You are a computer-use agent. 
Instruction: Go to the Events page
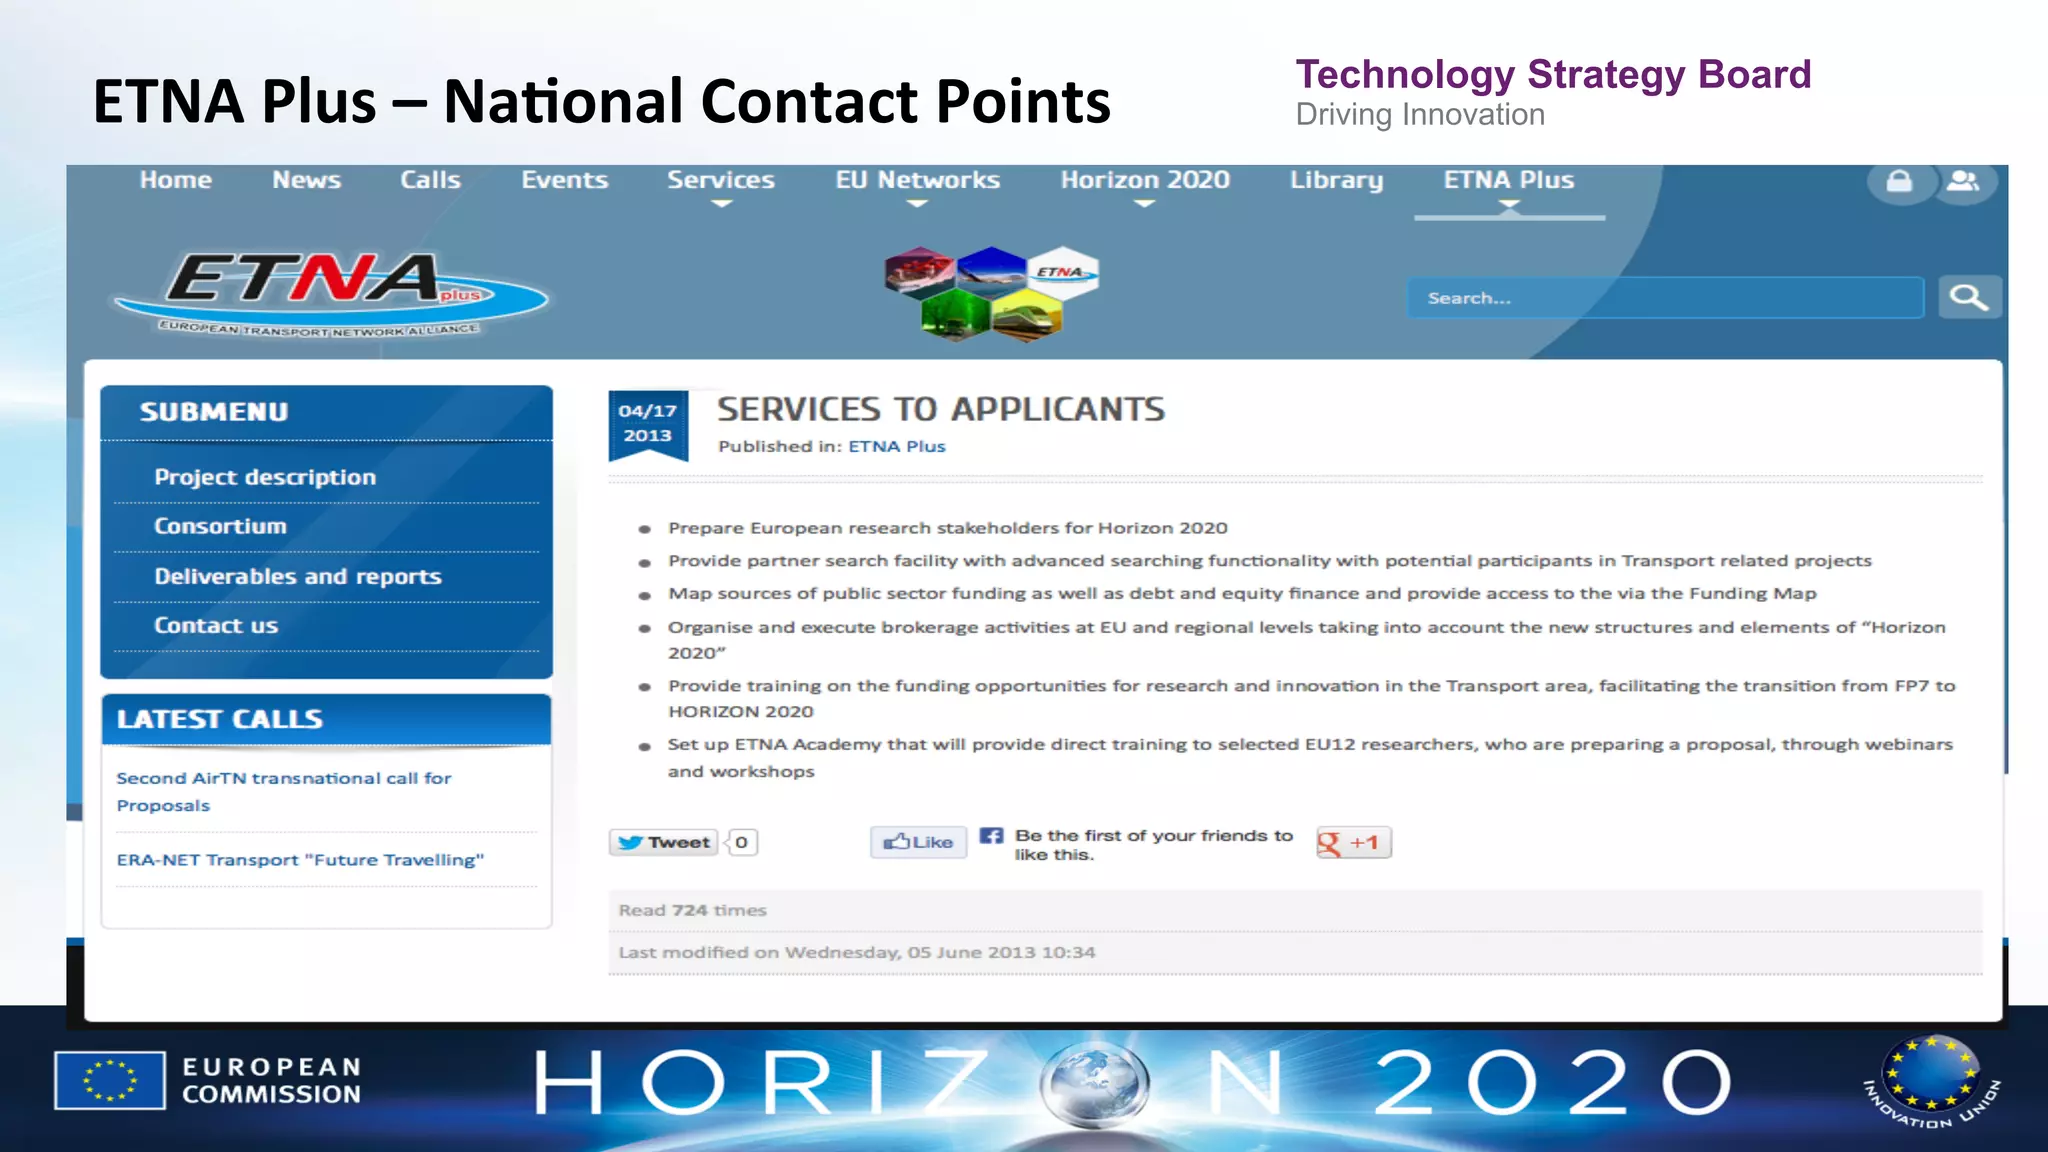565,180
